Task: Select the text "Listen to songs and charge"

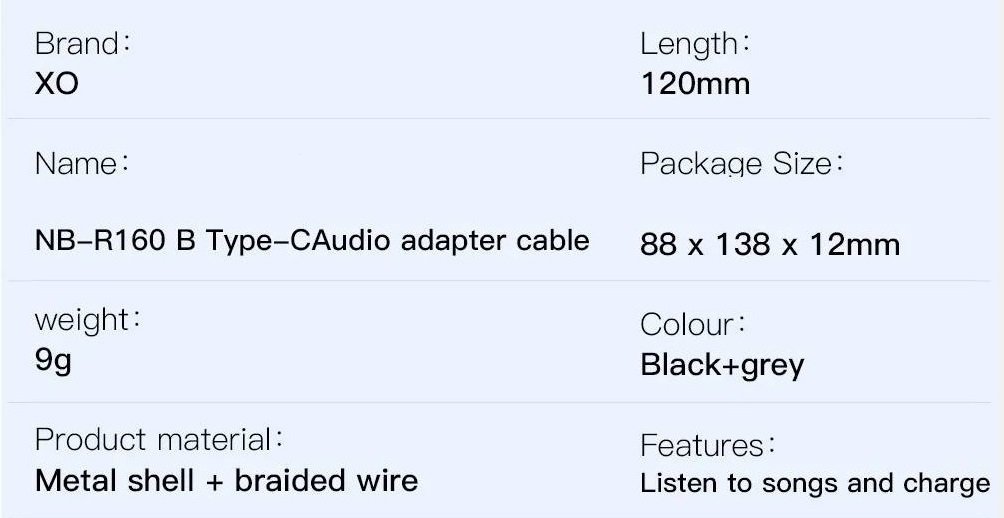Action: tap(815, 484)
